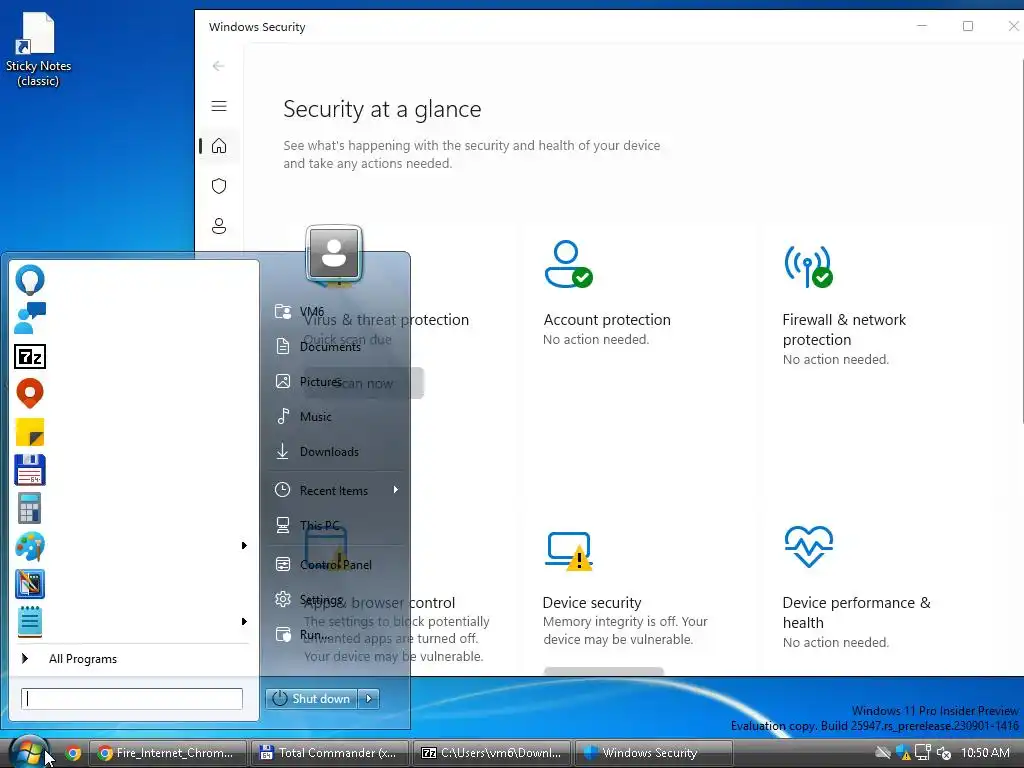1024x768 pixels.
Task: Start Total Commander from the floppy disk icon
Action: (x=30, y=470)
